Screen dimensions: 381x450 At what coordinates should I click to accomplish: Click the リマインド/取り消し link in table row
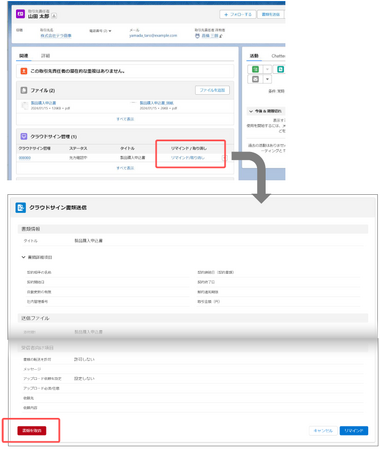click(188, 158)
